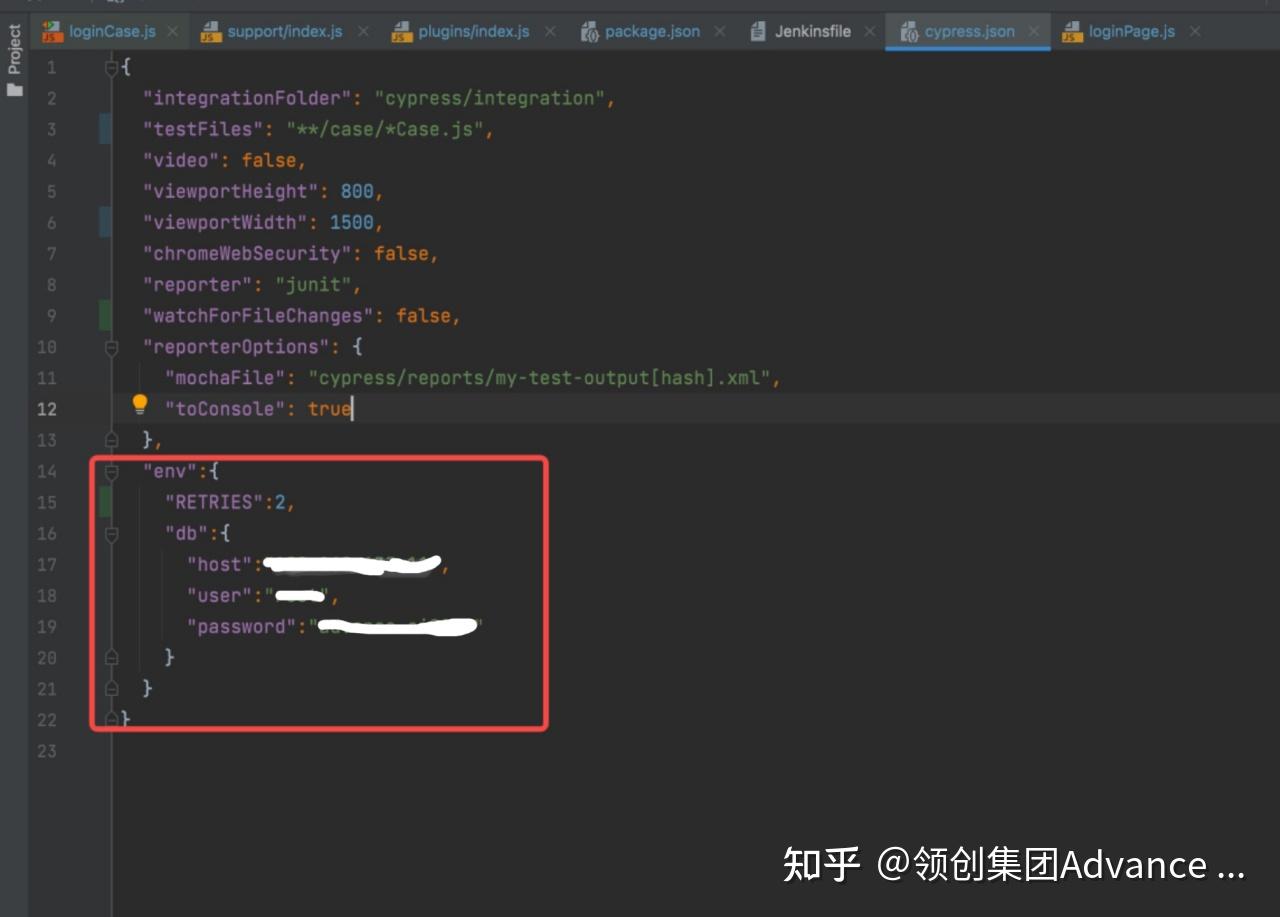Close the plugins/index.js tab
Image resolution: width=1280 pixels, height=917 pixels.
click(x=552, y=31)
